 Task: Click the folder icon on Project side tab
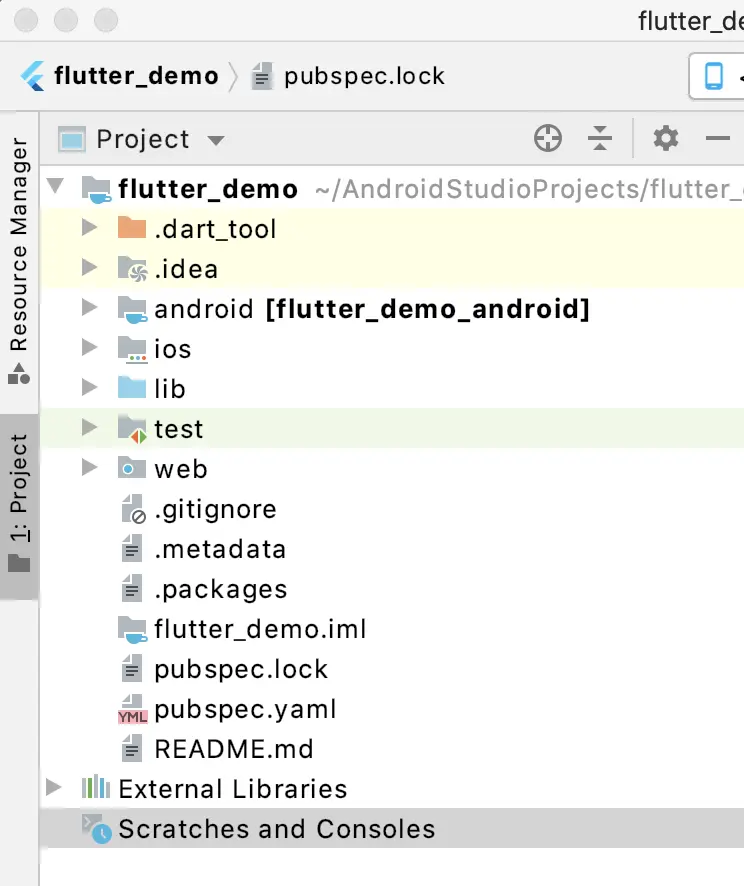tap(19, 563)
